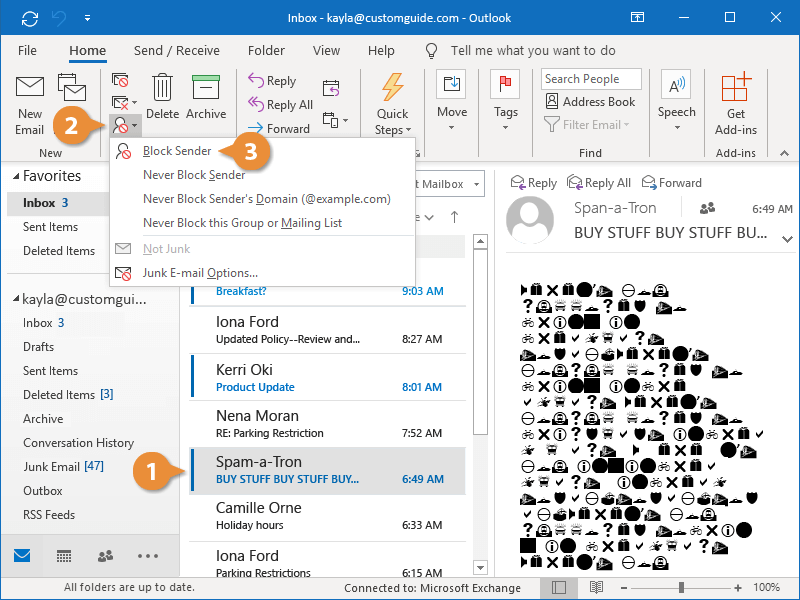This screenshot has width=800, height=600.
Task: Click the Tags red flag icon
Action: pos(505,84)
